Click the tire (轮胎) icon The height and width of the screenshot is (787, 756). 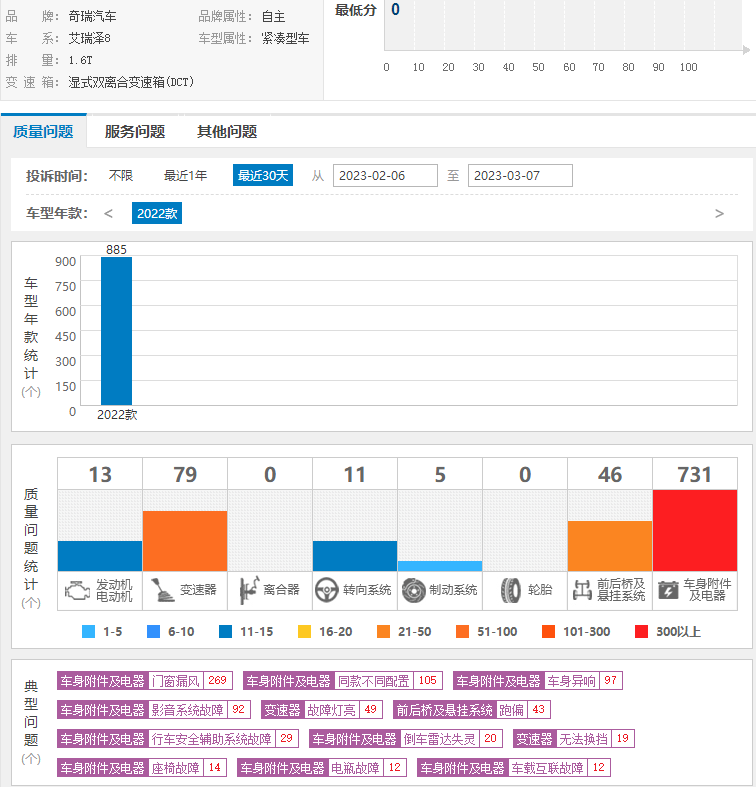pos(510,590)
